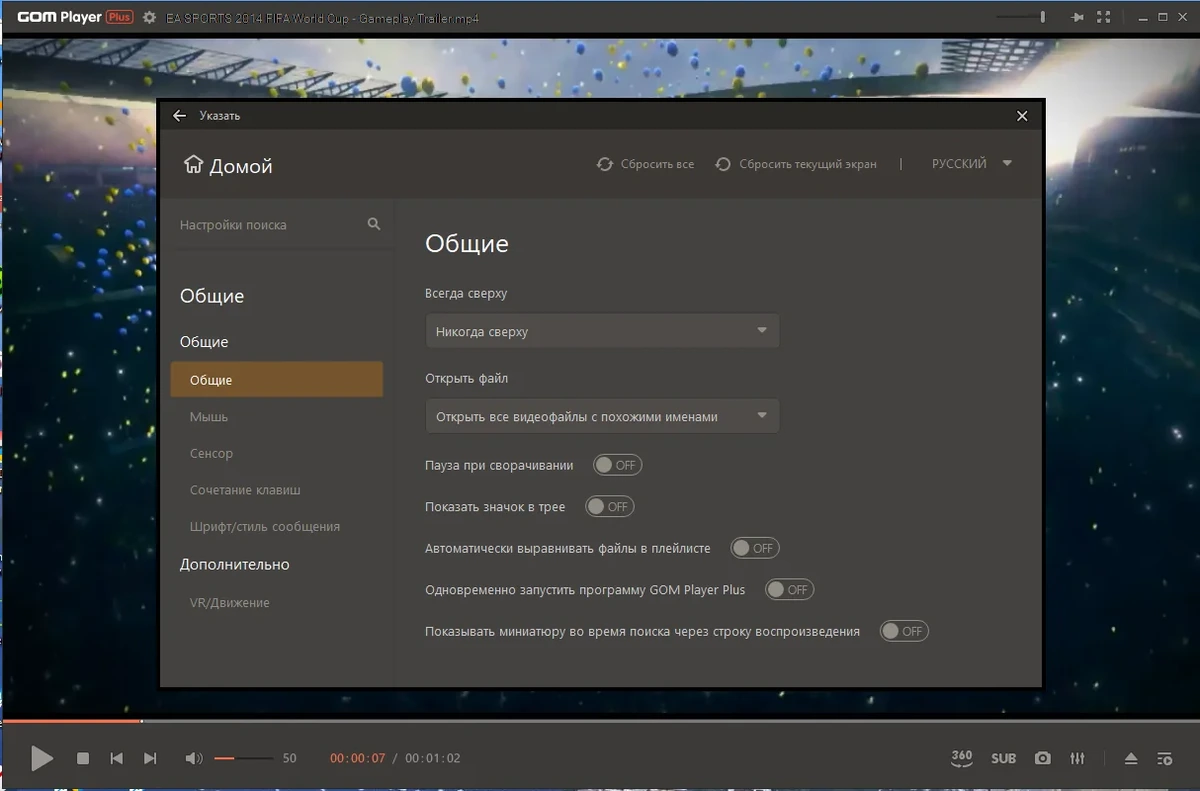Image resolution: width=1200 pixels, height=791 pixels.
Task: Stop playback with the square stop icon
Action: [83, 759]
